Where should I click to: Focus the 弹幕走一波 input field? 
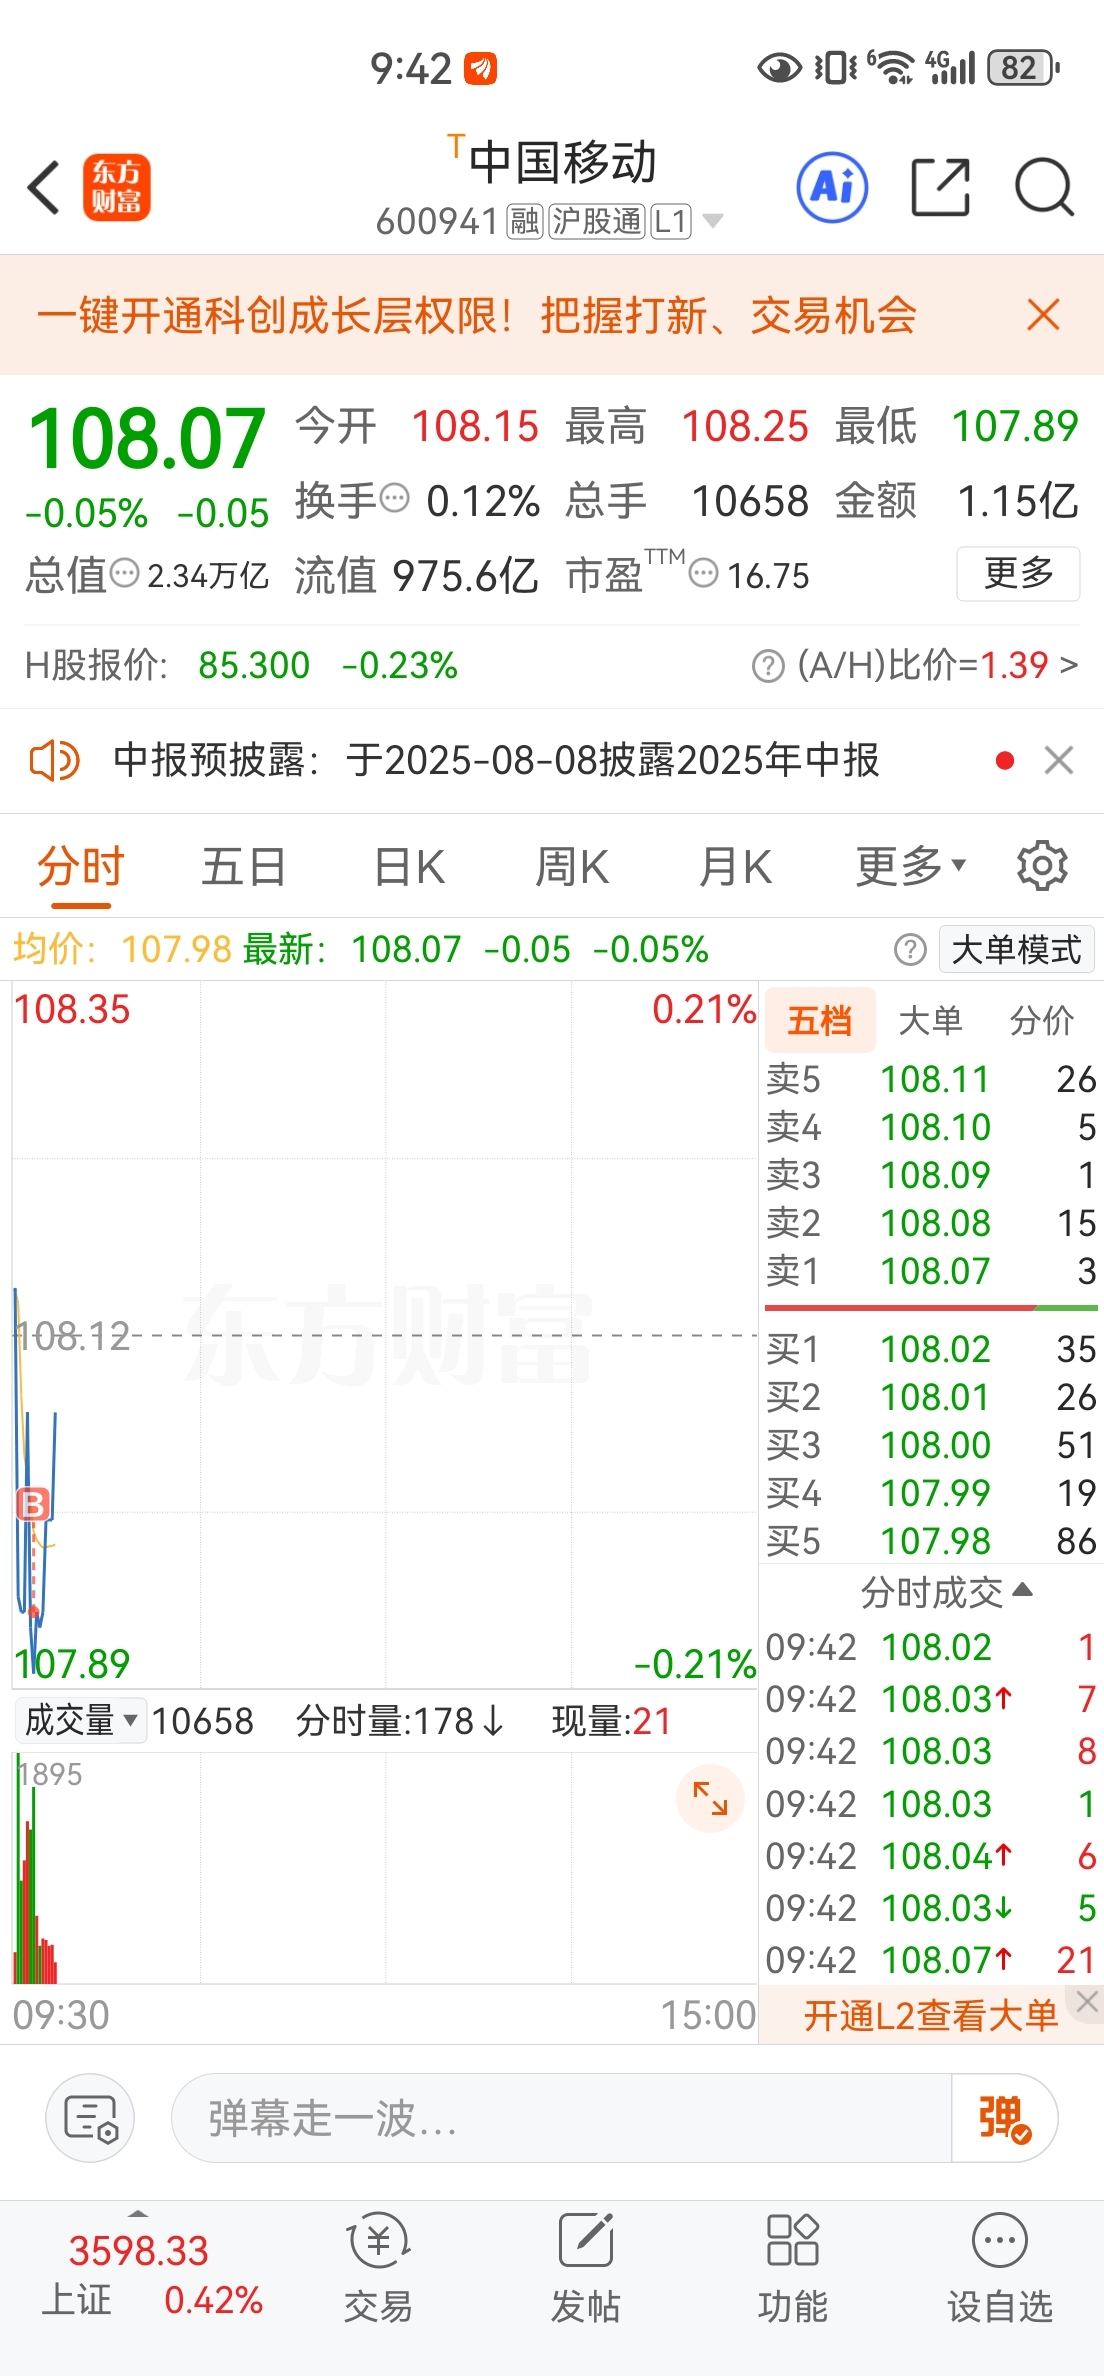(561, 2118)
